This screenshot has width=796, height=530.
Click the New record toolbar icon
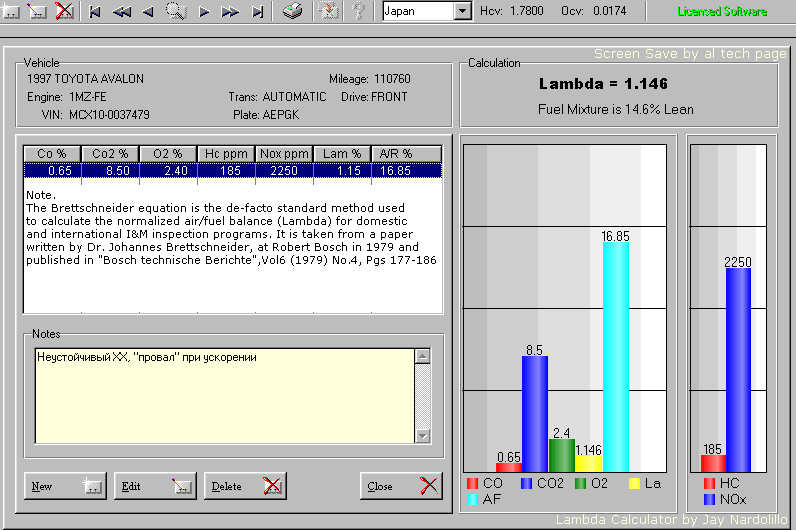pos(12,12)
